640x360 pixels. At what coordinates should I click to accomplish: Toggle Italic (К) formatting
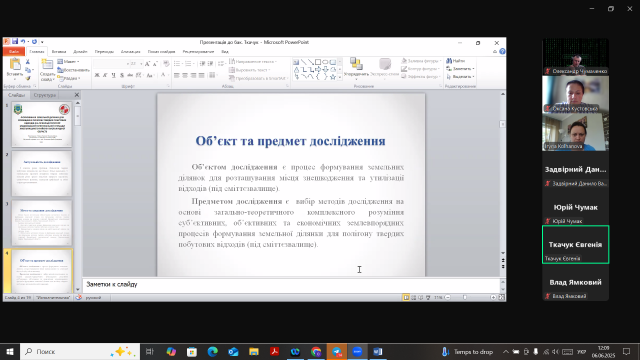click(x=105, y=75)
